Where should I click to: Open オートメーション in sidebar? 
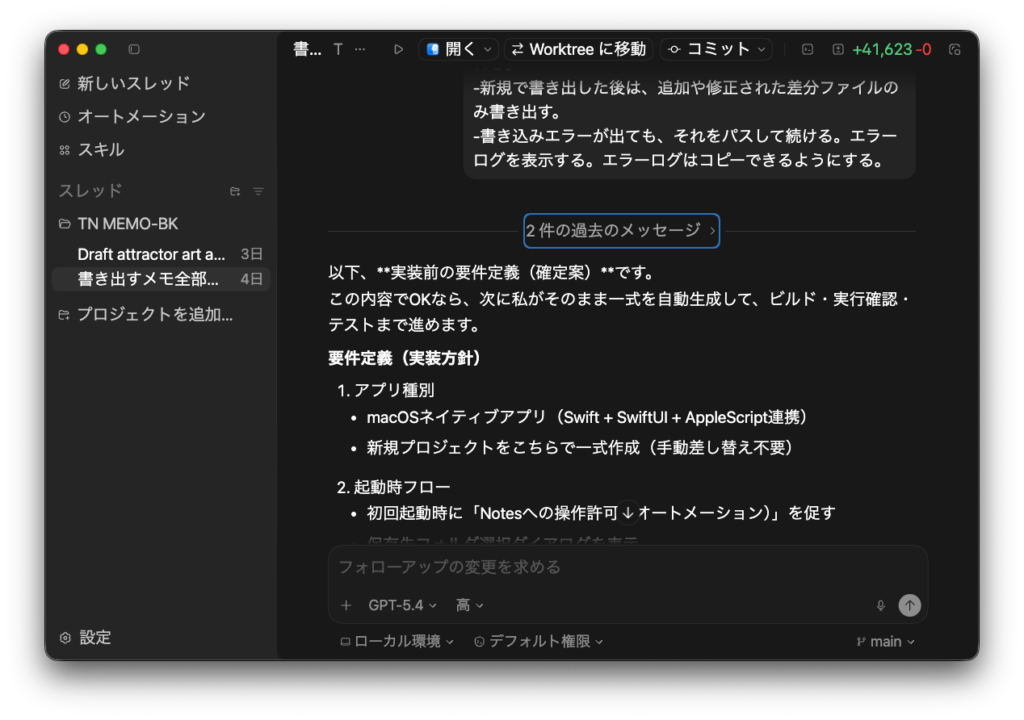tap(141, 116)
